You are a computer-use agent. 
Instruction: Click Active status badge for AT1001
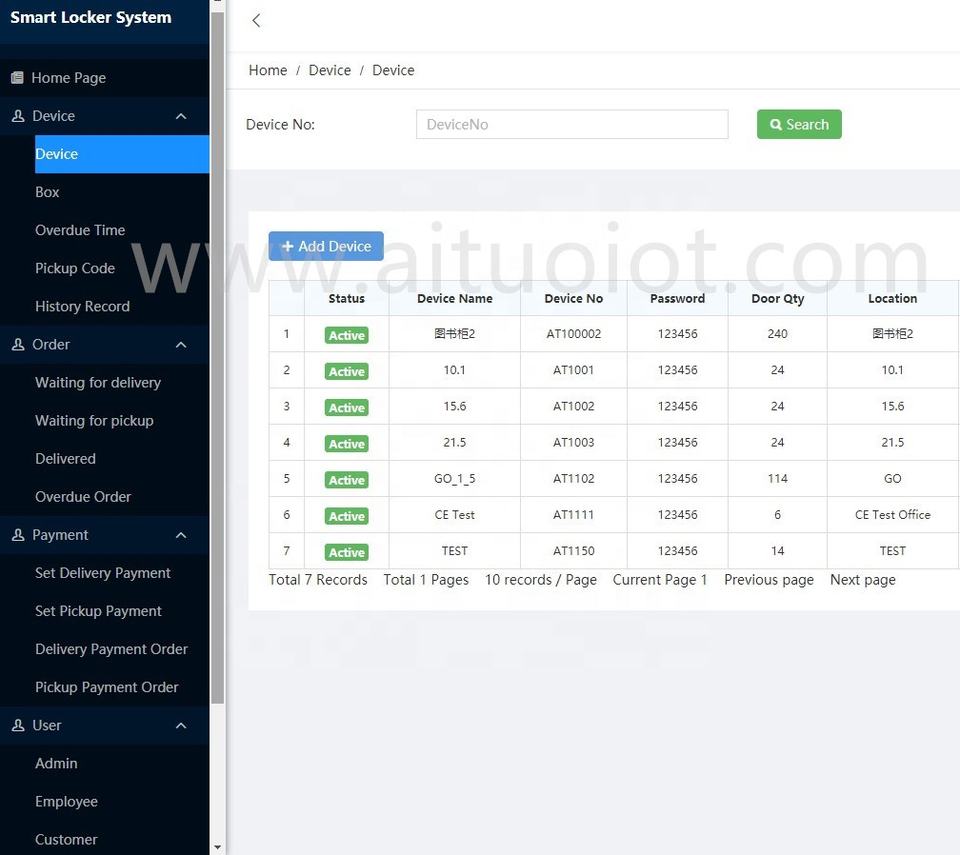(347, 371)
